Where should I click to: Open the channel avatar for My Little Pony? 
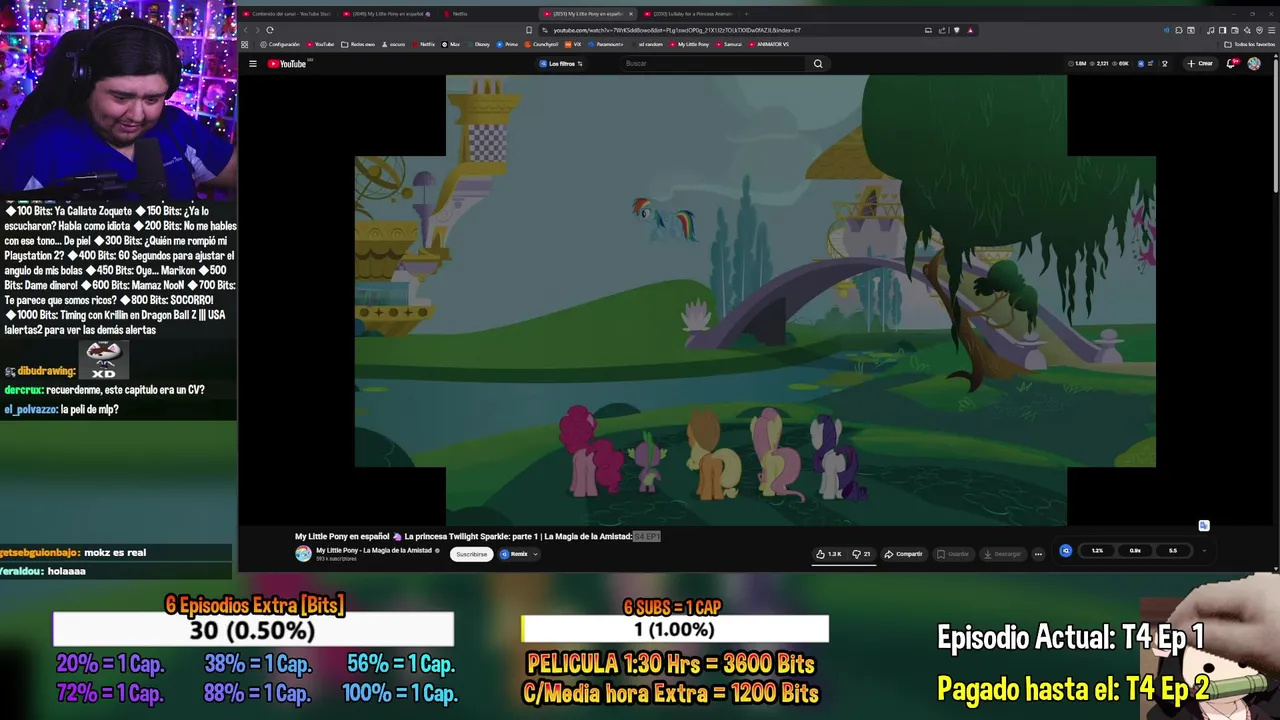(x=303, y=554)
